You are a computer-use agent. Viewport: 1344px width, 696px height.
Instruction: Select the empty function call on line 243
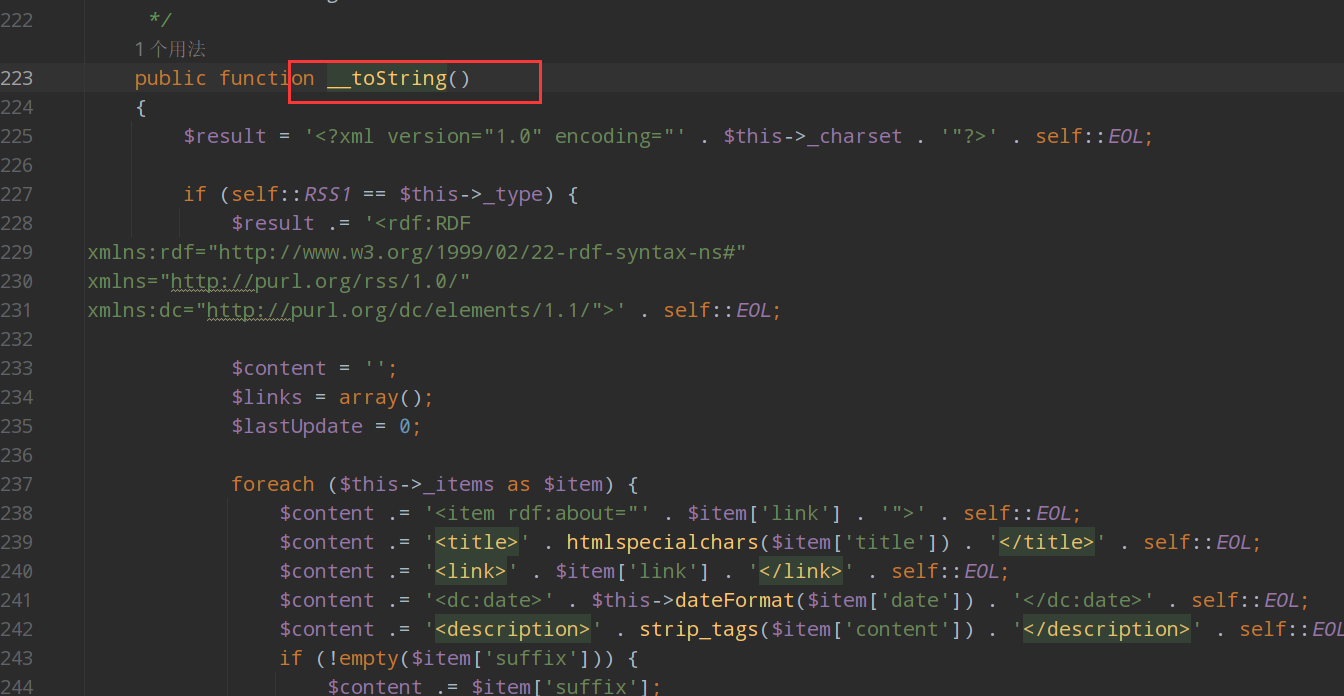pyautogui.click(x=370, y=658)
